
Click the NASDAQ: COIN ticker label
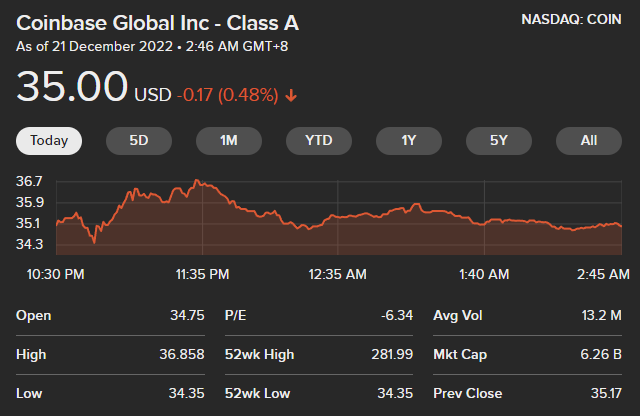click(x=573, y=21)
